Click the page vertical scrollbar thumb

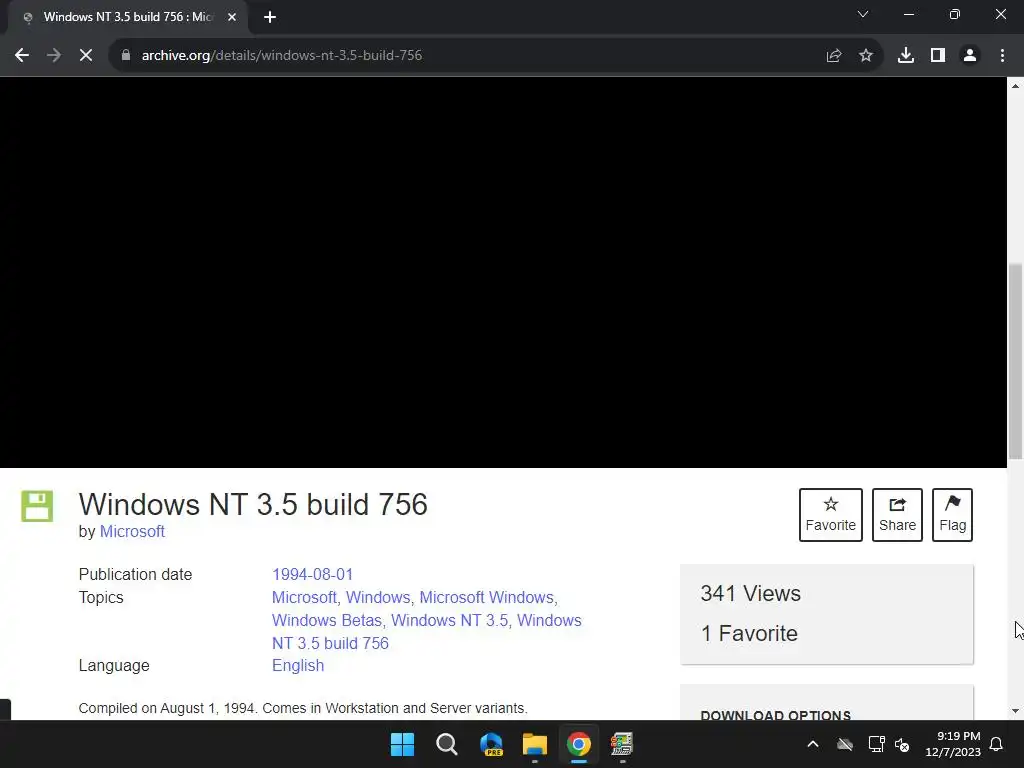click(1015, 361)
